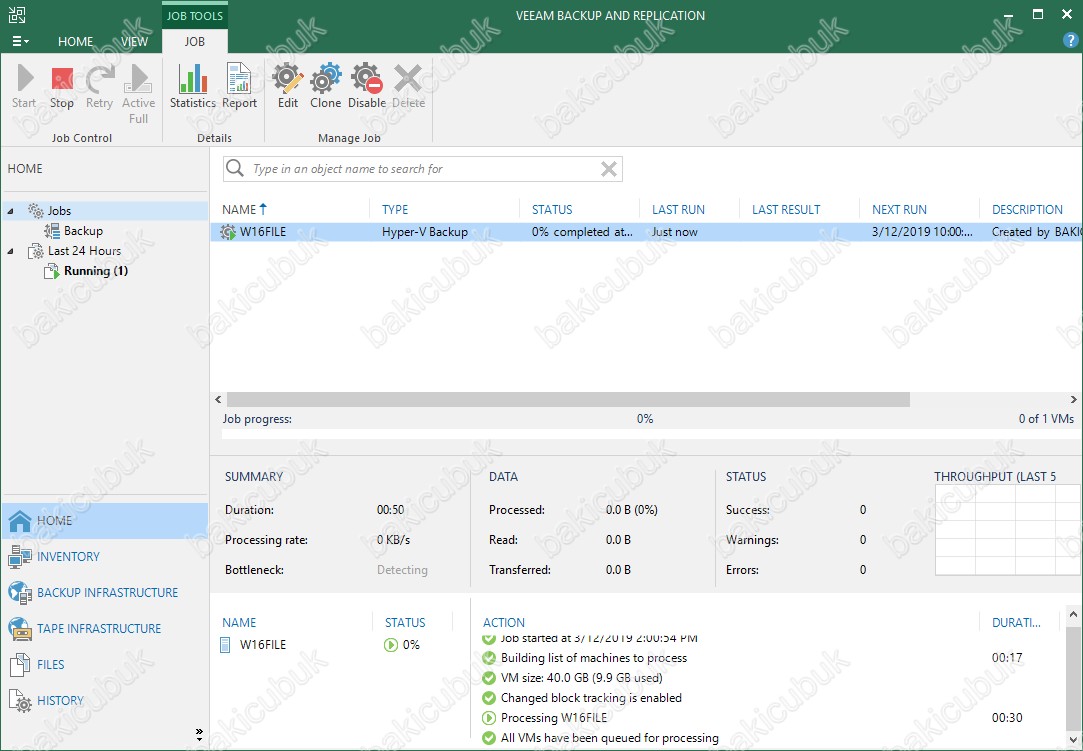Select the W16FILE job row
1083x751 pixels.
point(646,232)
